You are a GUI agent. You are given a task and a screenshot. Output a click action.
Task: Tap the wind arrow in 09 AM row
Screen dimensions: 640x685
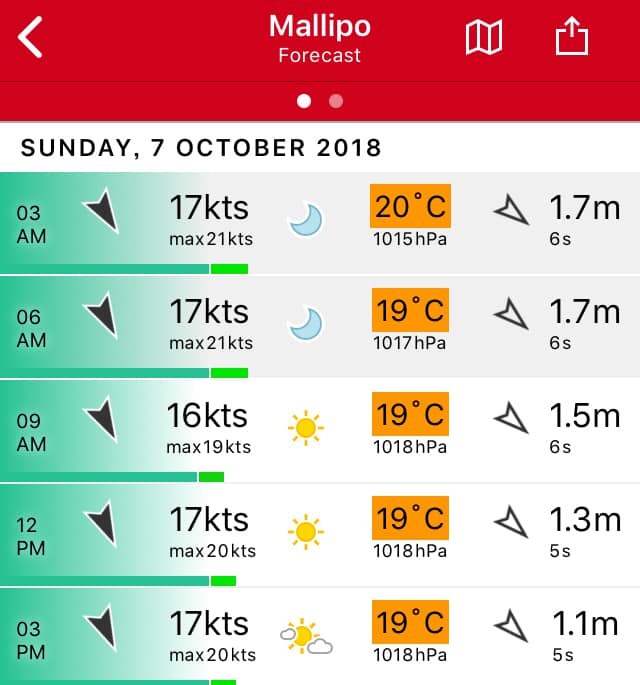pyautogui.click(x=102, y=419)
